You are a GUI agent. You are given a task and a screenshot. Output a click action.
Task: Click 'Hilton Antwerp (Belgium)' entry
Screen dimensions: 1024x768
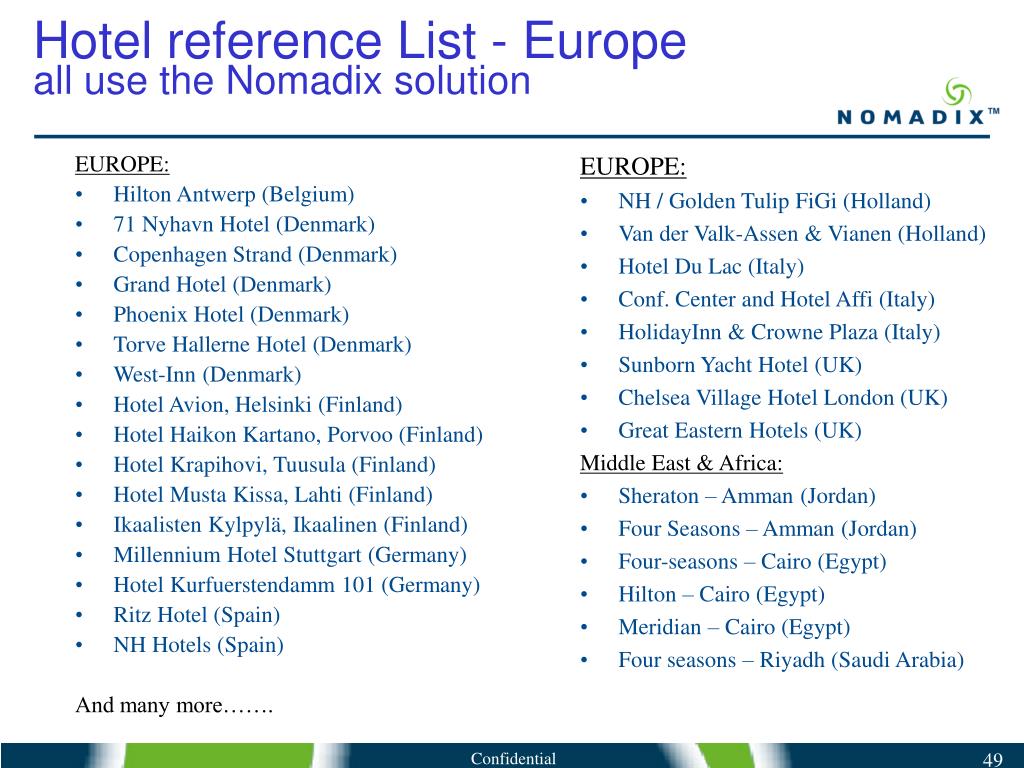(234, 195)
